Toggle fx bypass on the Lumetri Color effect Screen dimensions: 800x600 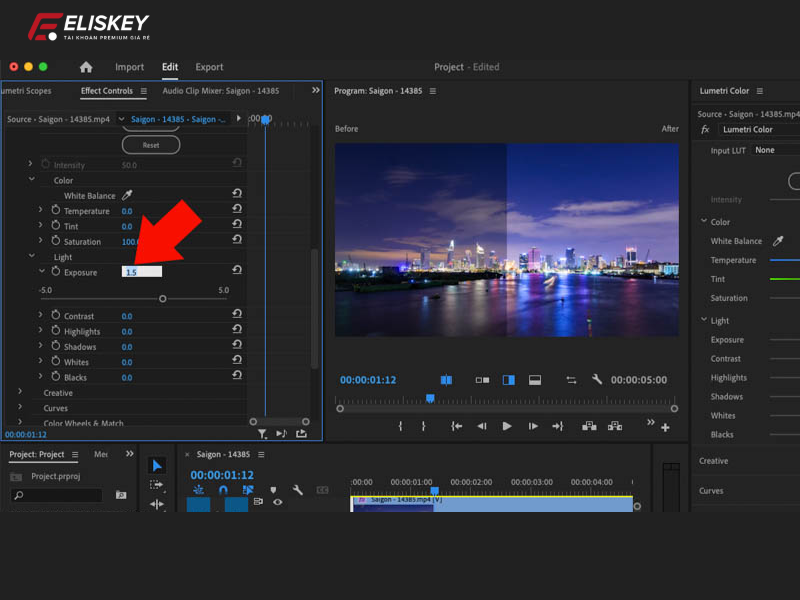pyautogui.click(x=704, y=129)
